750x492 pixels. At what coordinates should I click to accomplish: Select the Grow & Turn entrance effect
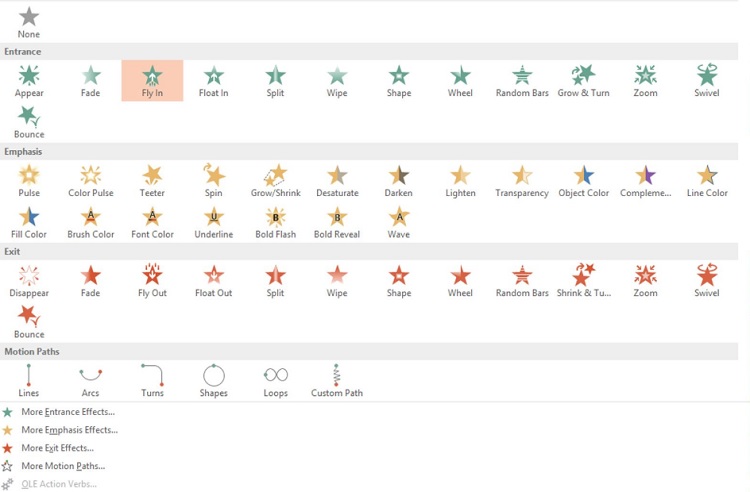(x=583, y=80)
